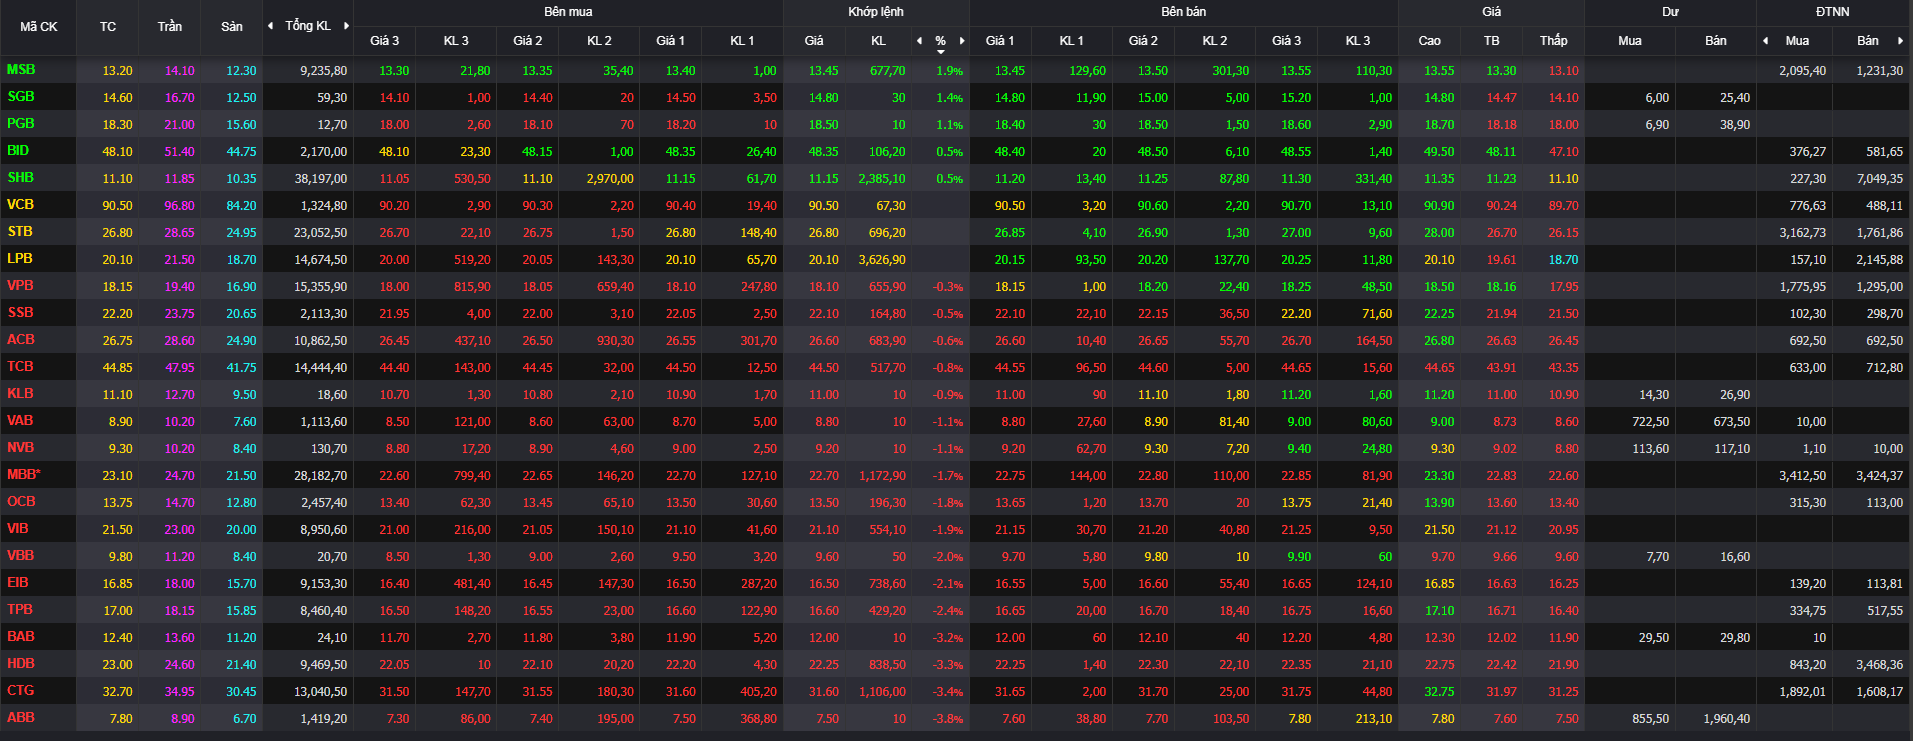Image resolution: width=1913 pixels, height=741 pixels.
Task: Select the NVB ticker symbol
Action: [20, 448]
